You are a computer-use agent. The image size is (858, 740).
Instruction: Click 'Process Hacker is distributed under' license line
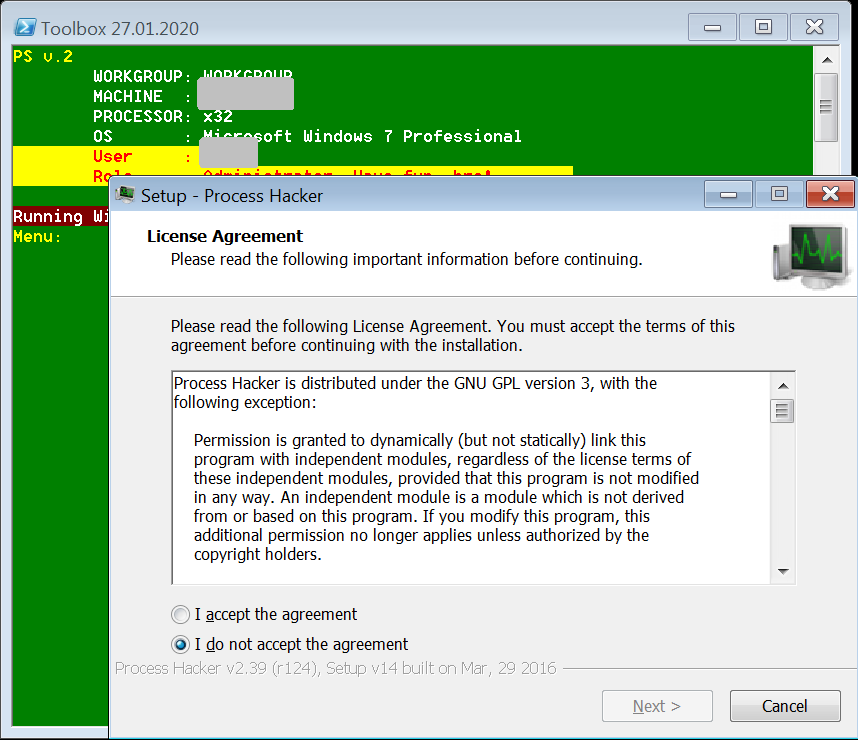[x=415, y=383]
